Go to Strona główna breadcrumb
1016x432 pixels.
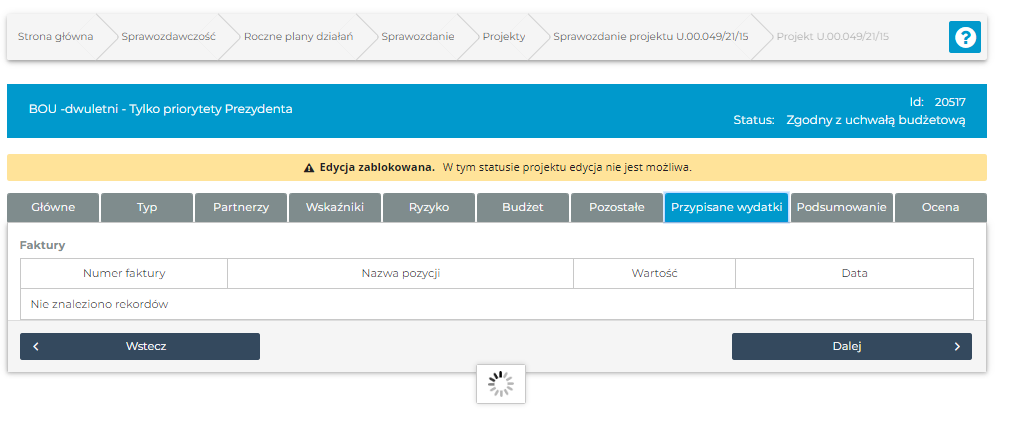coord(55,37)
